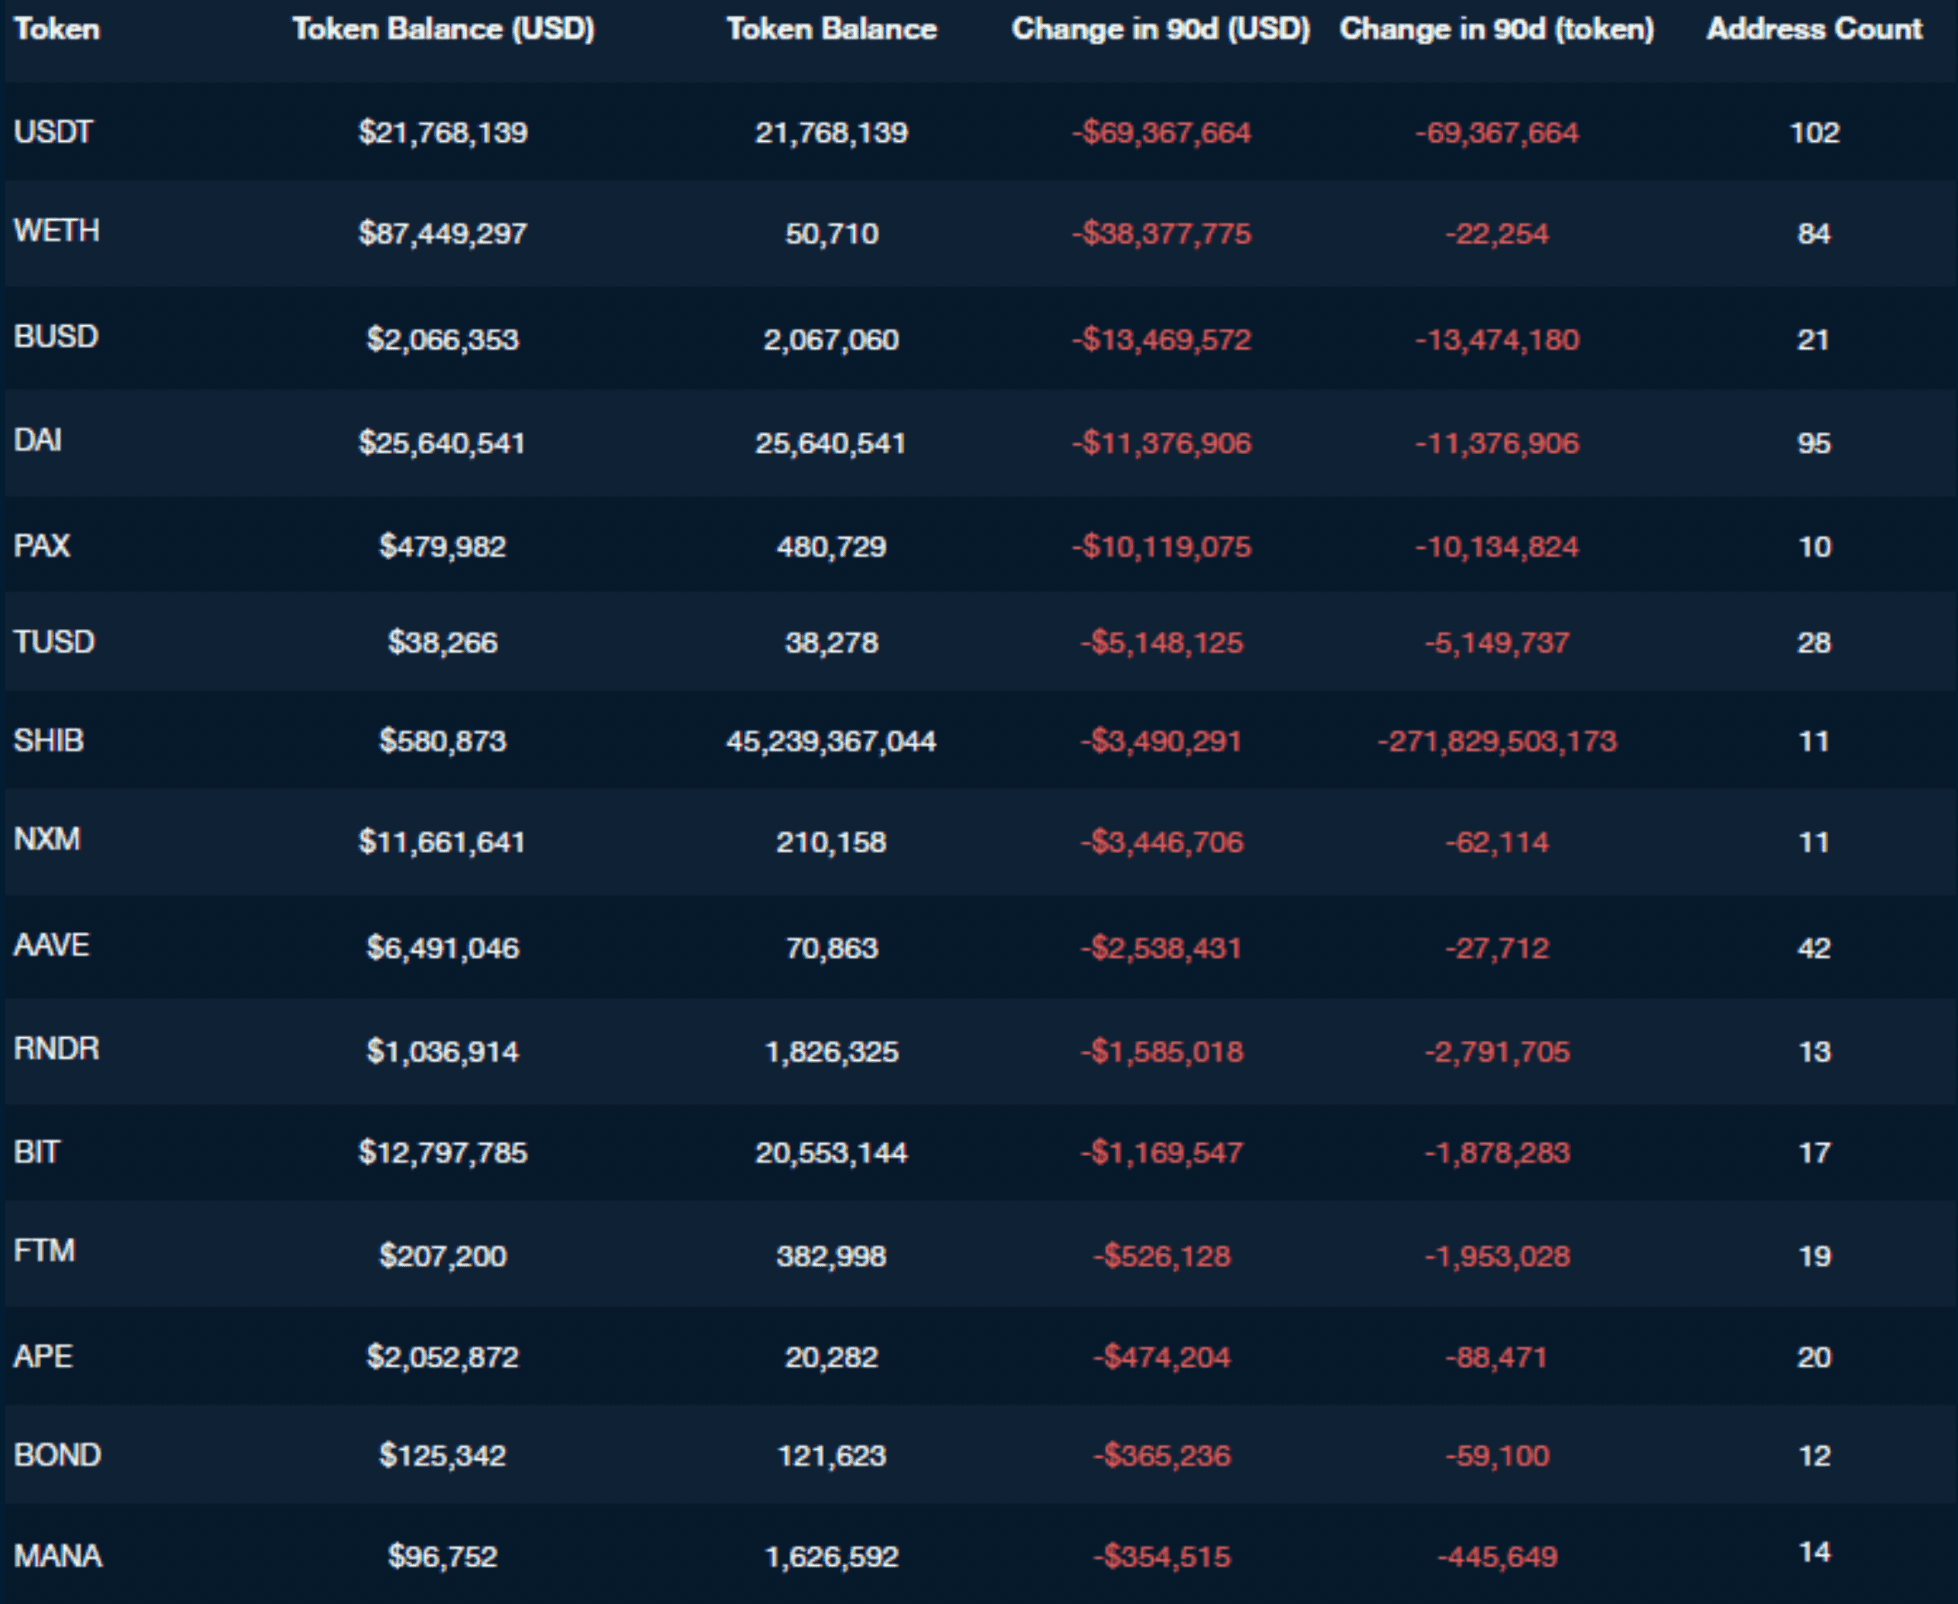1958x1604 pixels.
Task: Open the WETH token entry
Action: click(x=56, y=231)
